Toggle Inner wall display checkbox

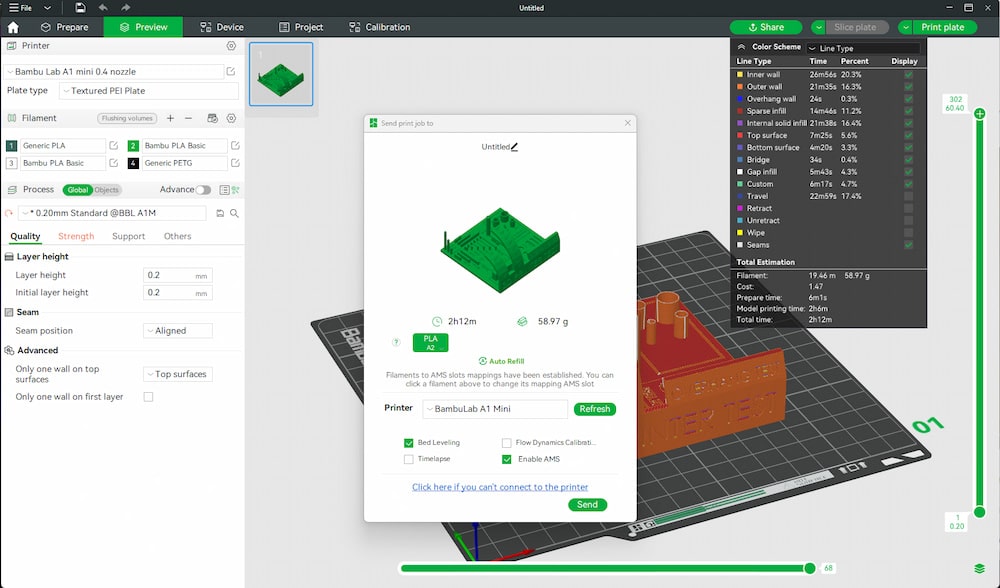(x=908, y=75)
